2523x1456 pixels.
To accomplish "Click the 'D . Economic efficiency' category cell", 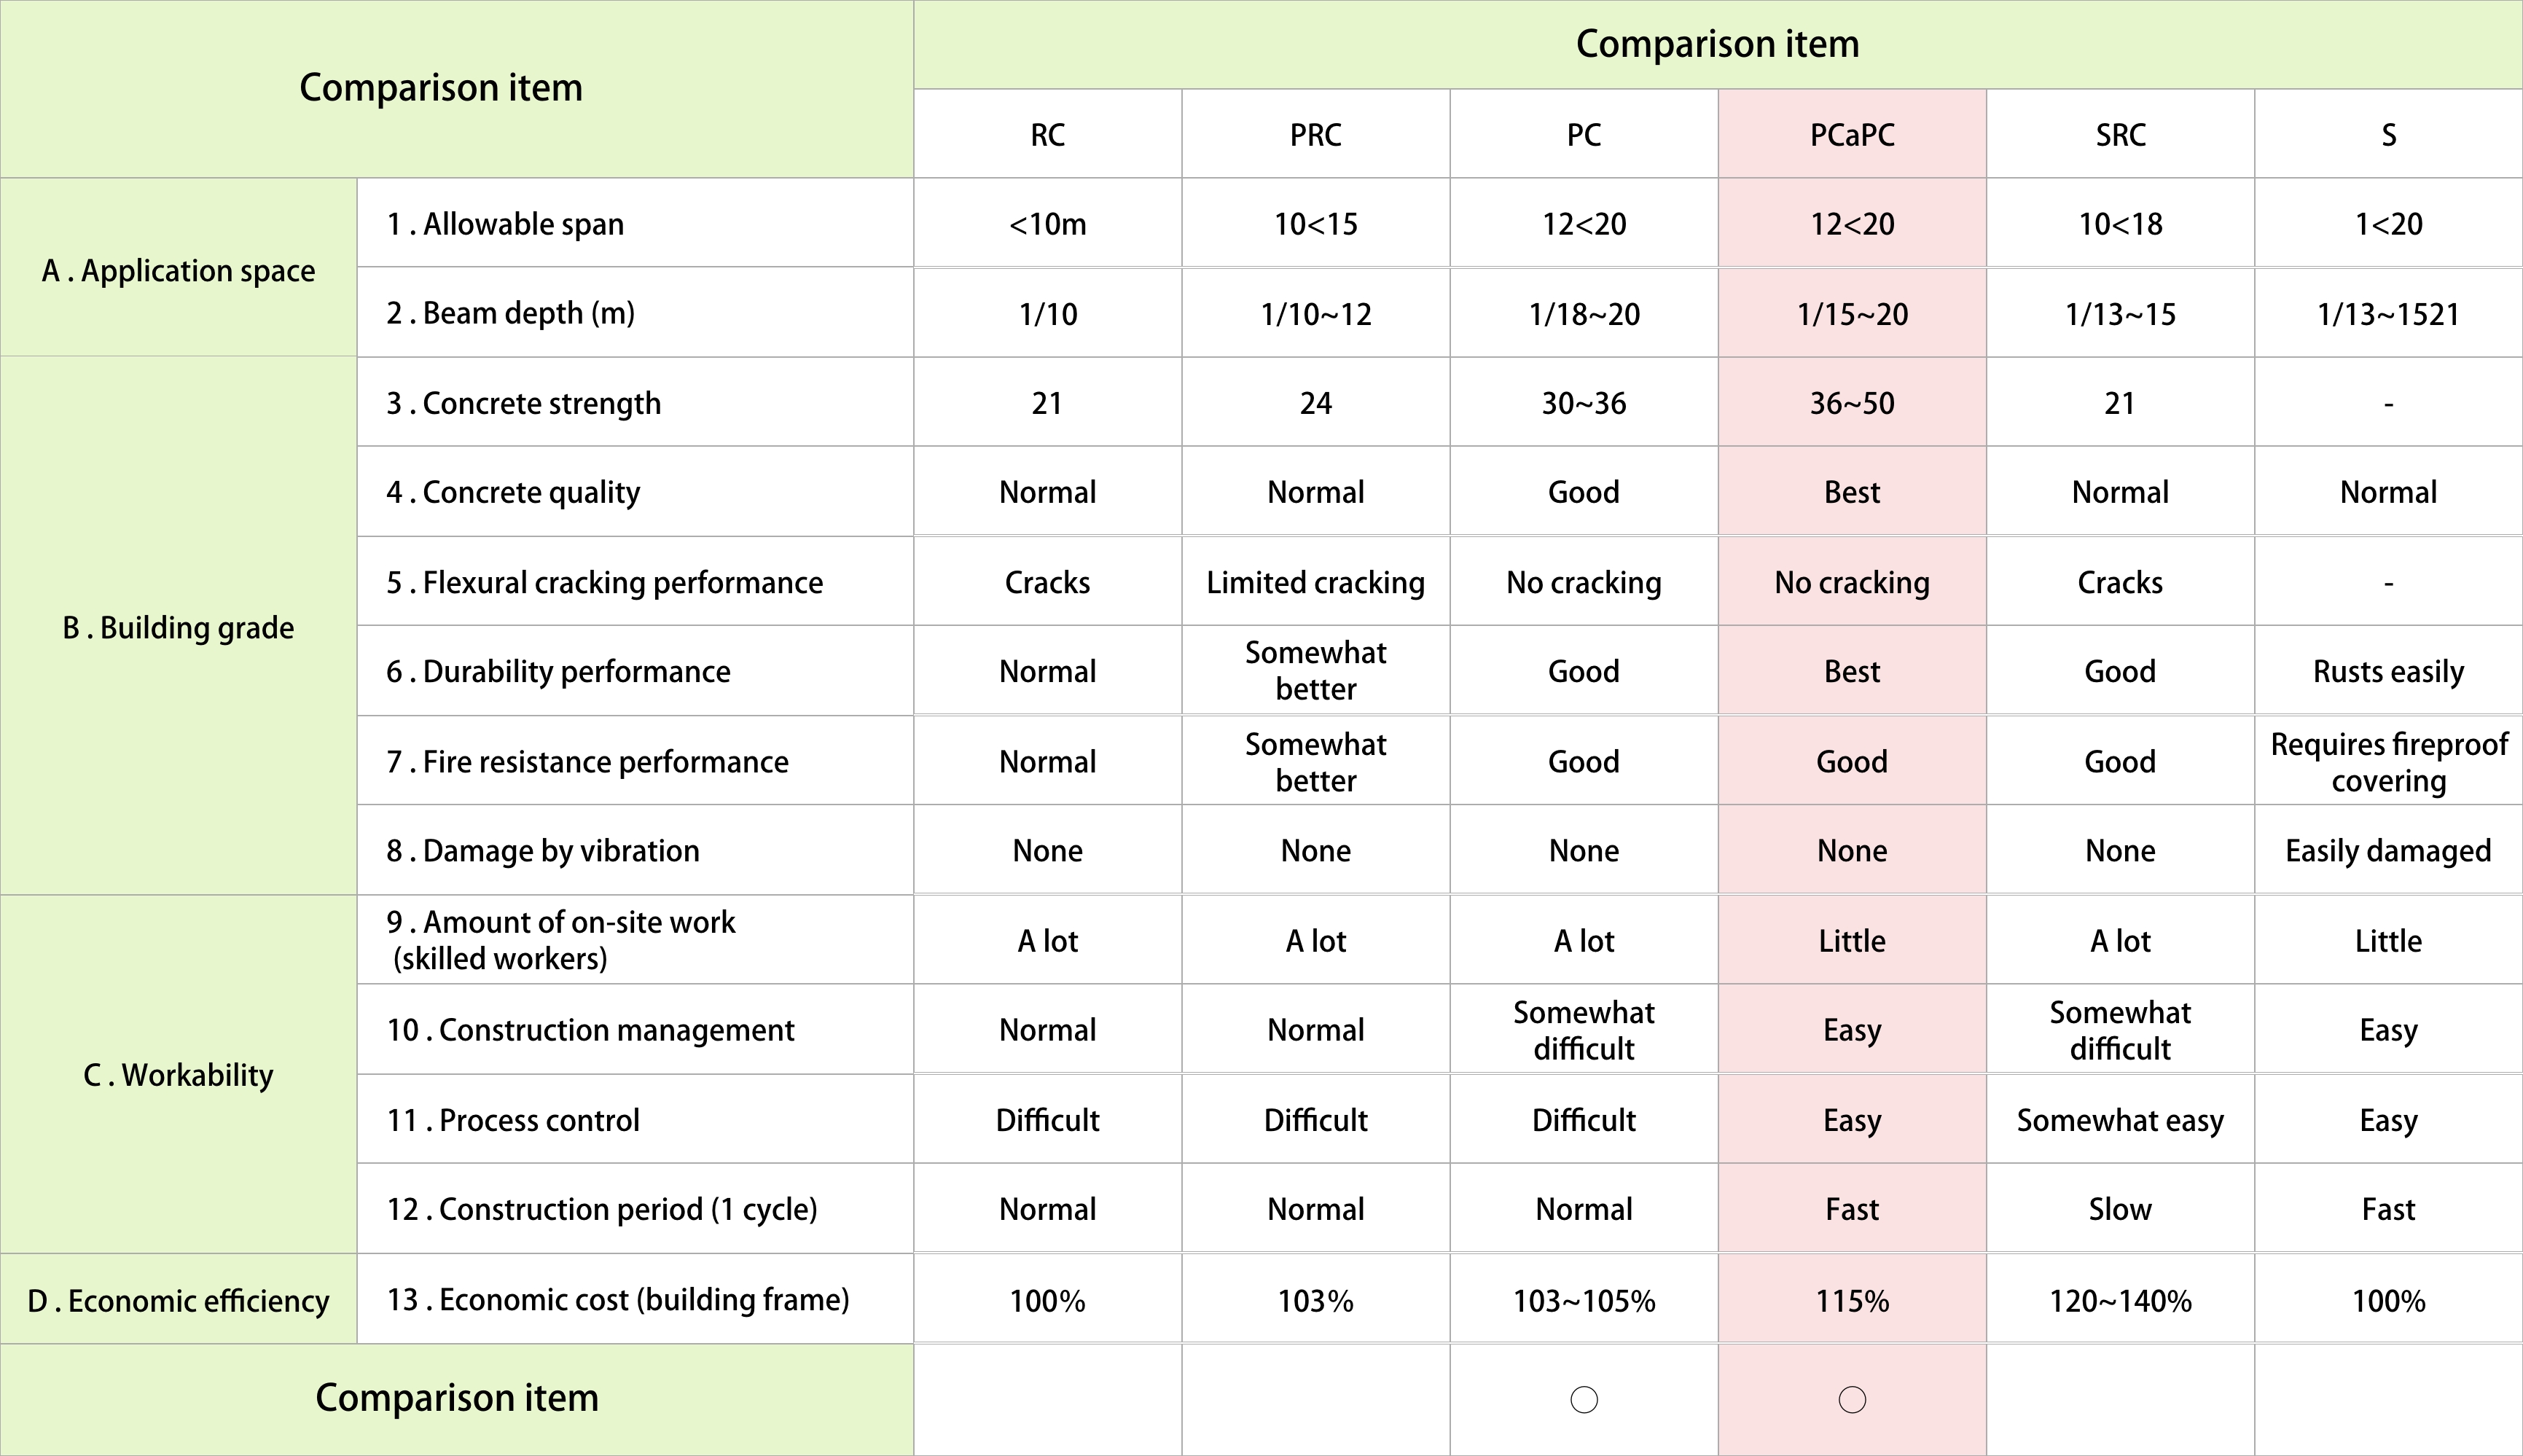I will click(178, 1300).
